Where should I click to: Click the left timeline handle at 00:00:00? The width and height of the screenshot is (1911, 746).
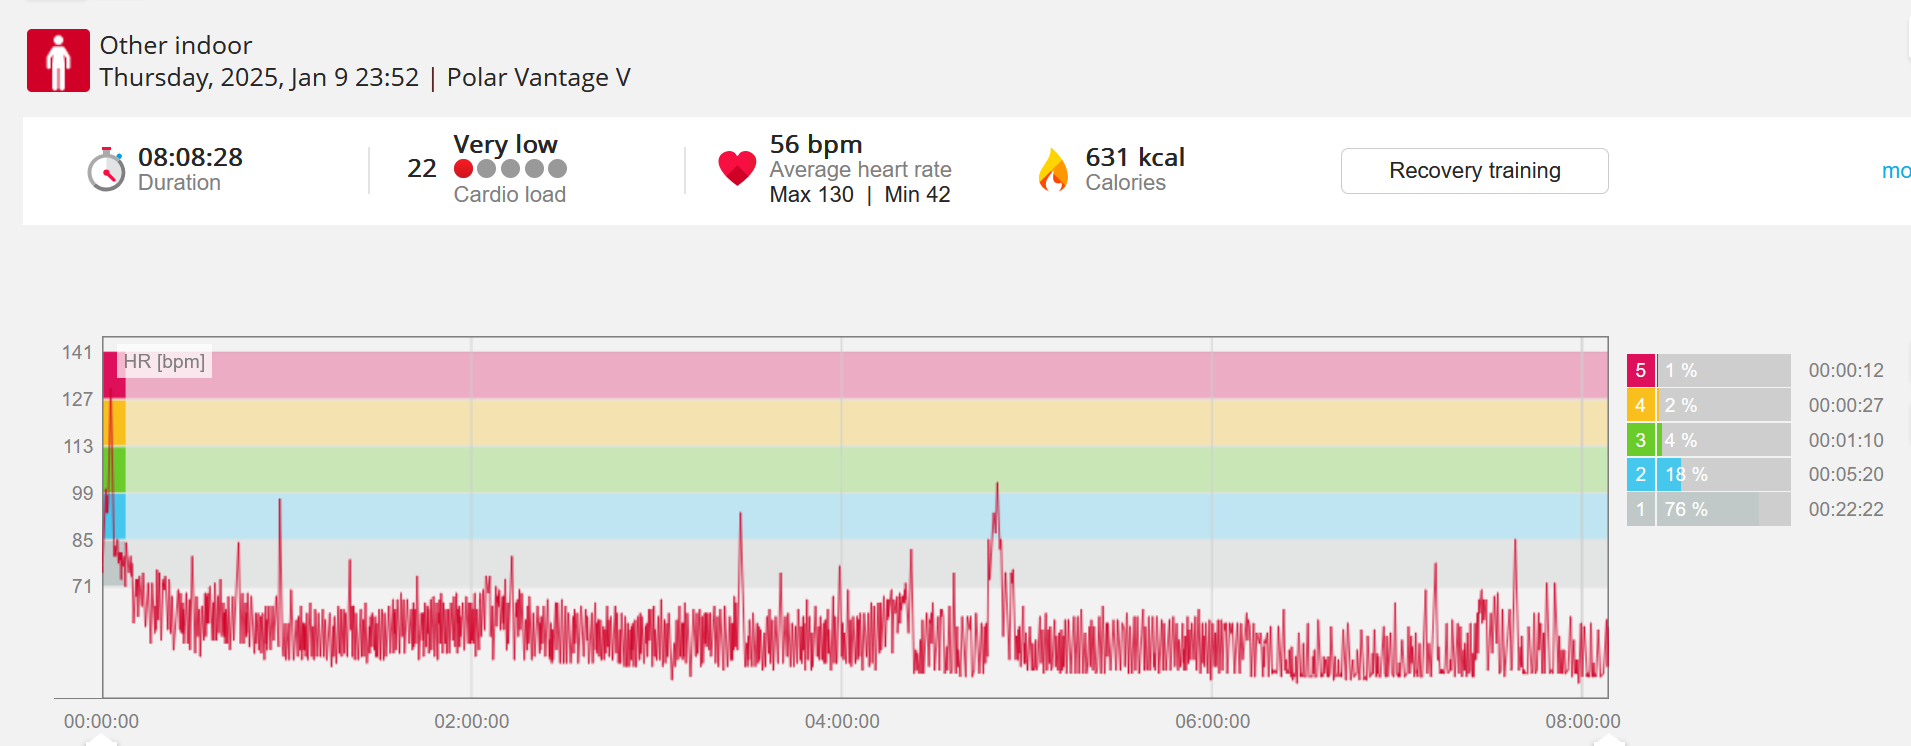[x=100, y=740]
